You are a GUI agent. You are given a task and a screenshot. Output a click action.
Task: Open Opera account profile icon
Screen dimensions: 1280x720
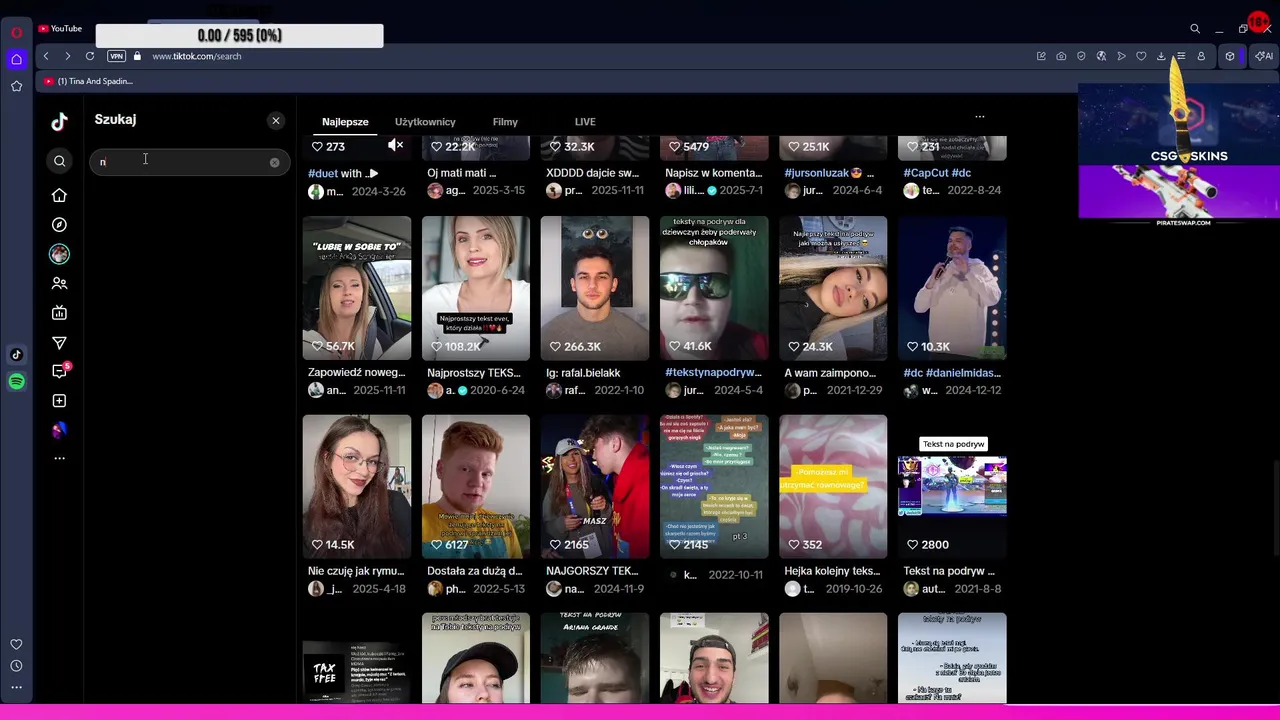[x=1201, y=56]
